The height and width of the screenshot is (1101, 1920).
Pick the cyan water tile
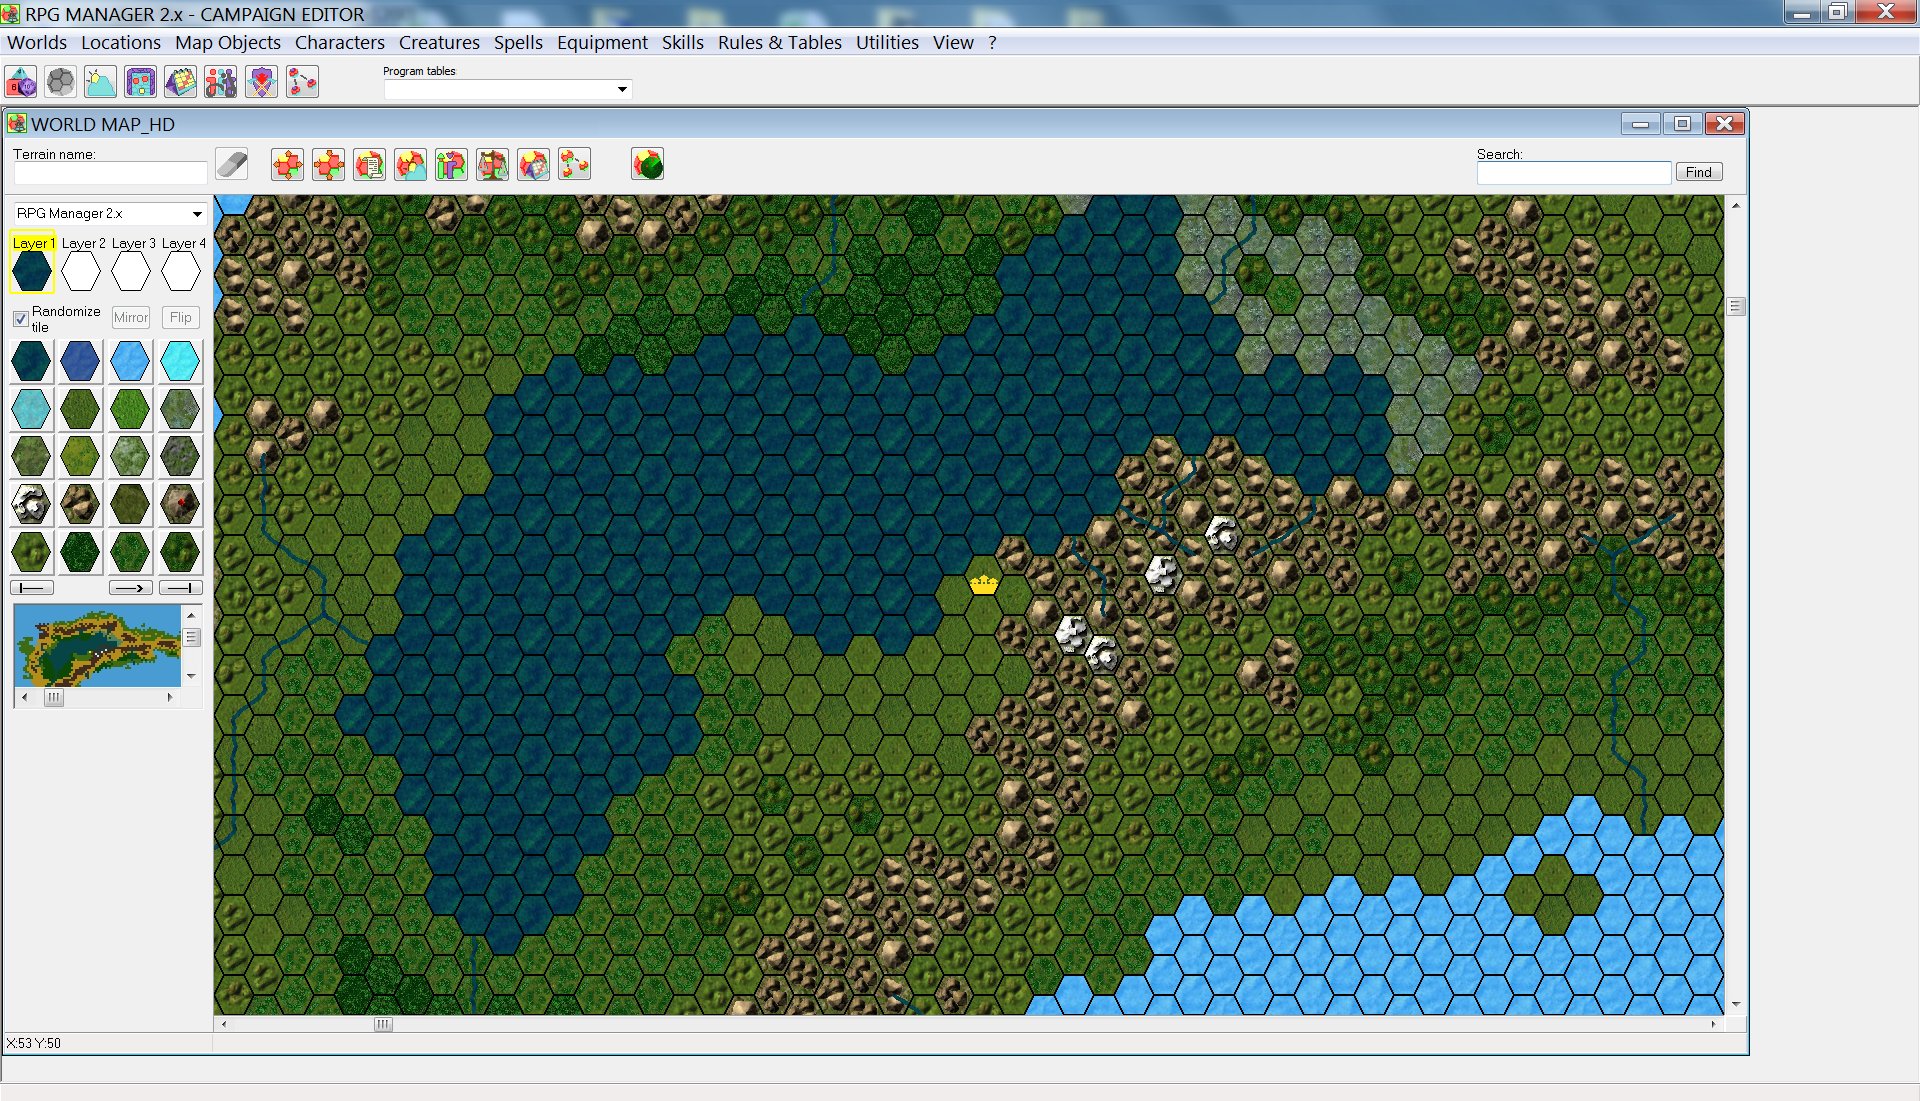(180, 361)
